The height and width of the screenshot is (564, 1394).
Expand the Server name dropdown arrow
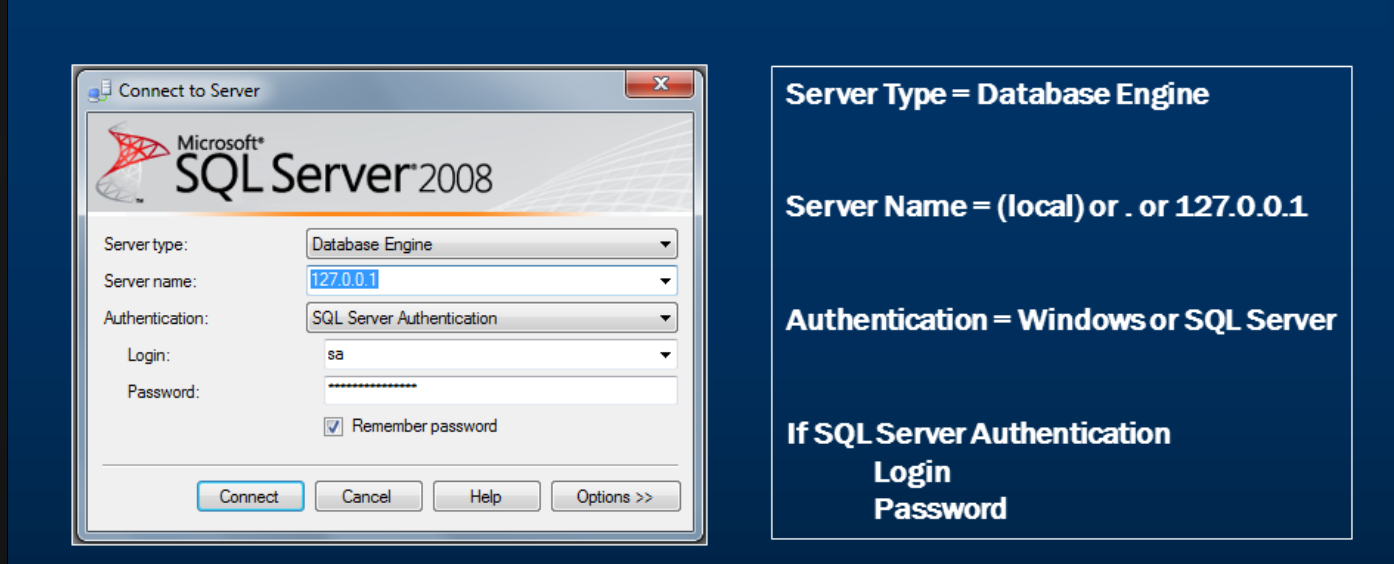(666, 281)
